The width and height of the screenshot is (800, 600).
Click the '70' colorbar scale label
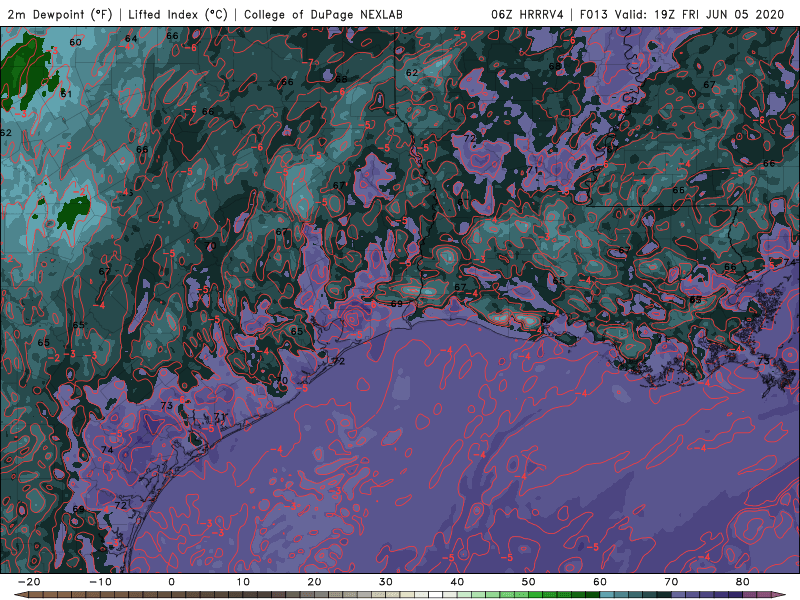point(671,582)
